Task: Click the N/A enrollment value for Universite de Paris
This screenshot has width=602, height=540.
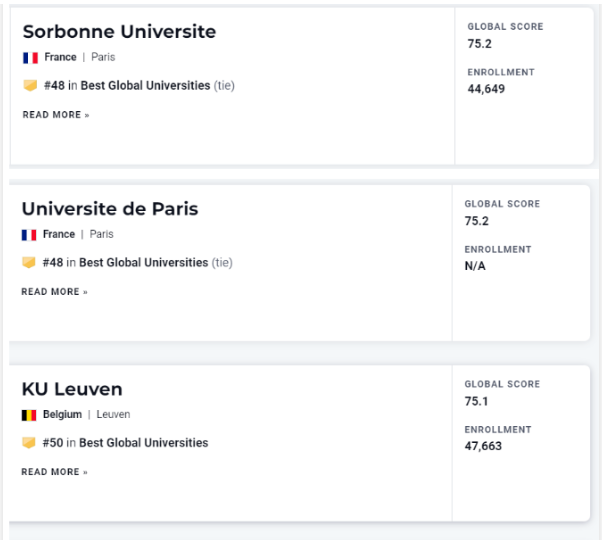Action: coord(477,266)
